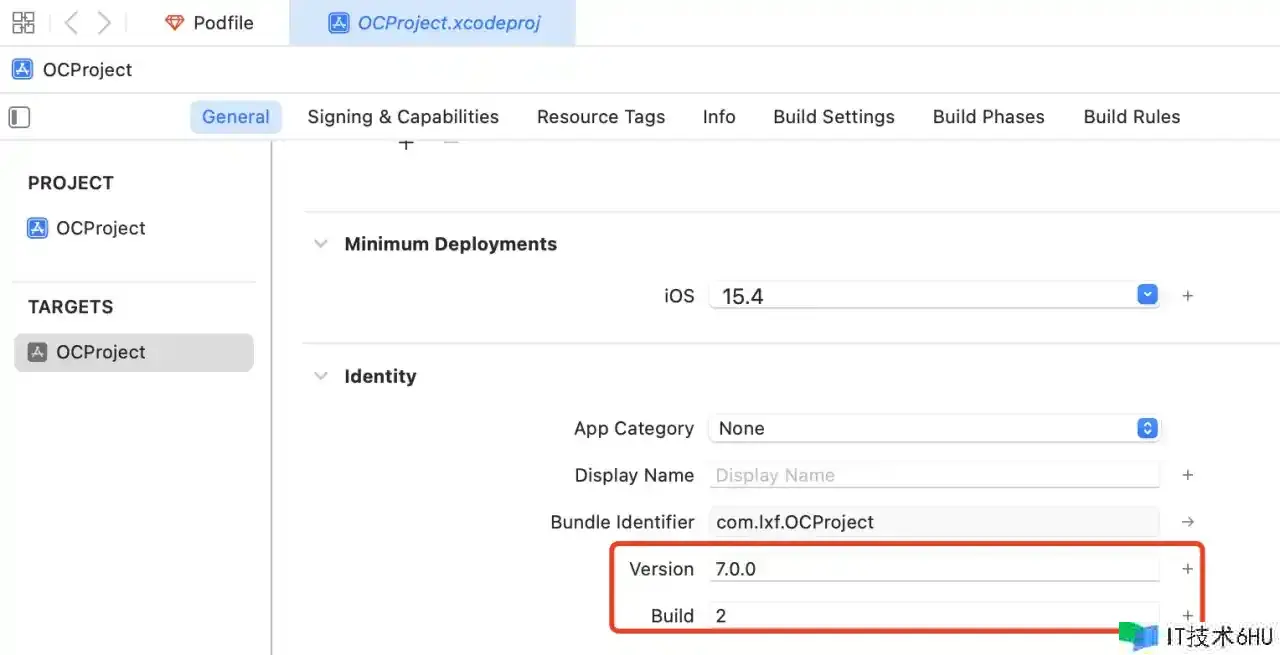Click the OCProject breadcrumb project icon
Viewport: 1280px width, 655px height.
22,70
